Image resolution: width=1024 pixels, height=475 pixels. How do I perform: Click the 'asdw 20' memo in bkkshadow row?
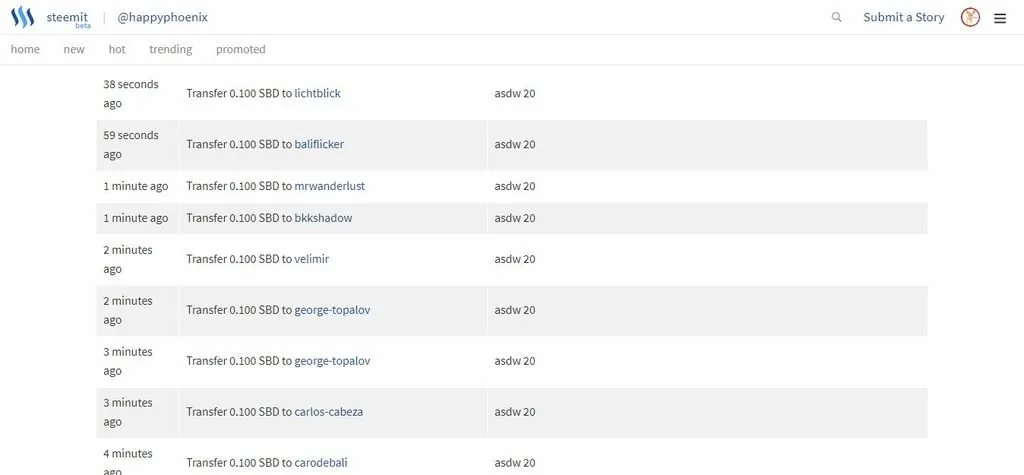pyautogui.click(x=515, y=218)
